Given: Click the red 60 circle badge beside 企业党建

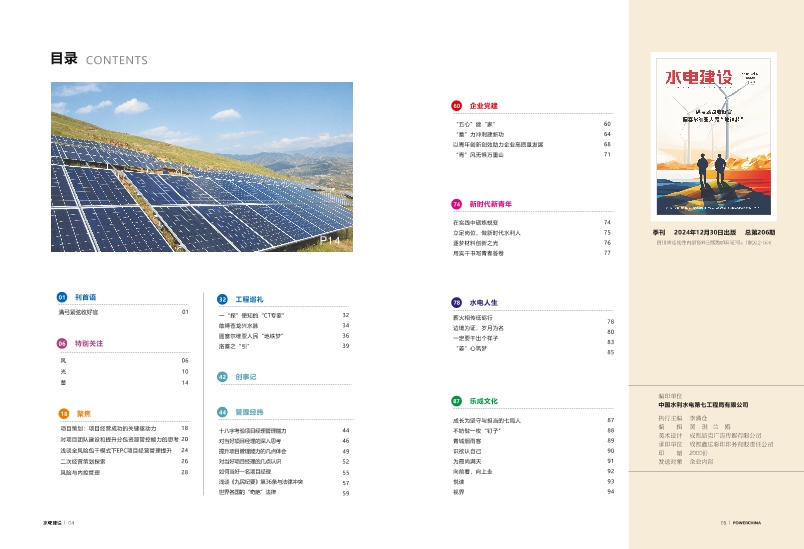Looking at the screenshot, I should (x=456, y=106).
